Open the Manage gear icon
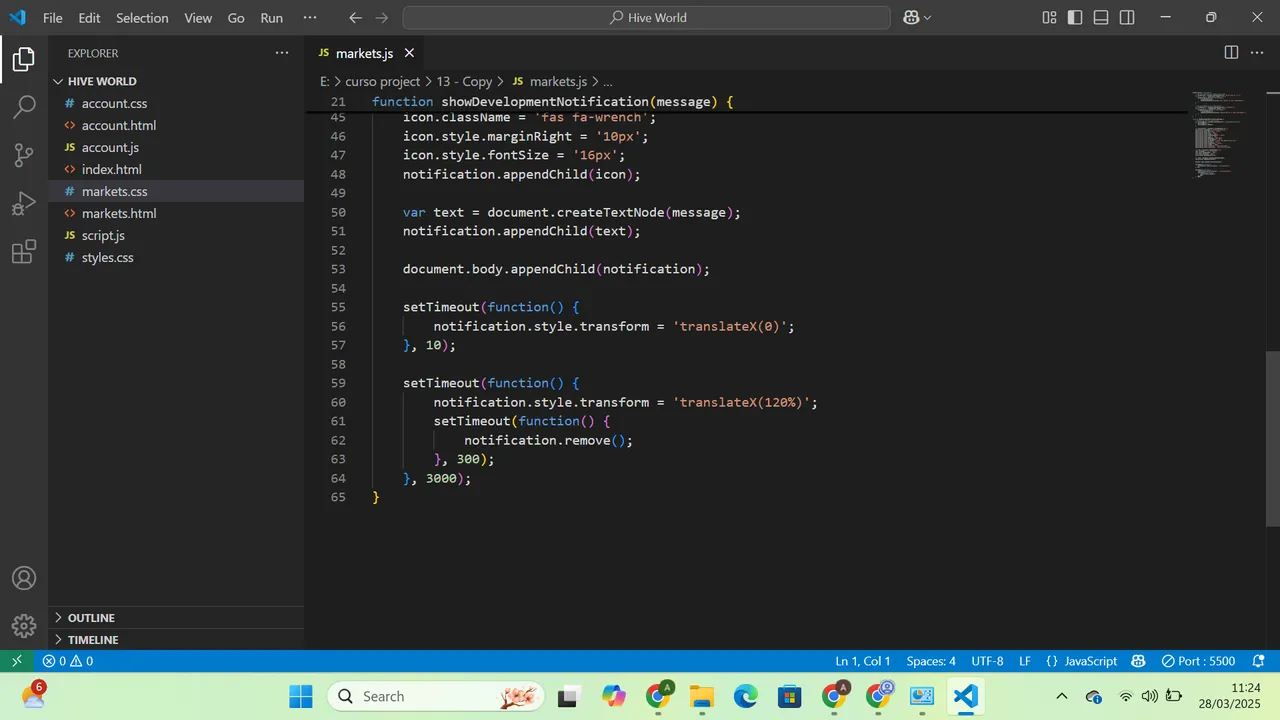Screen dimensions: 1280x720 24,626
